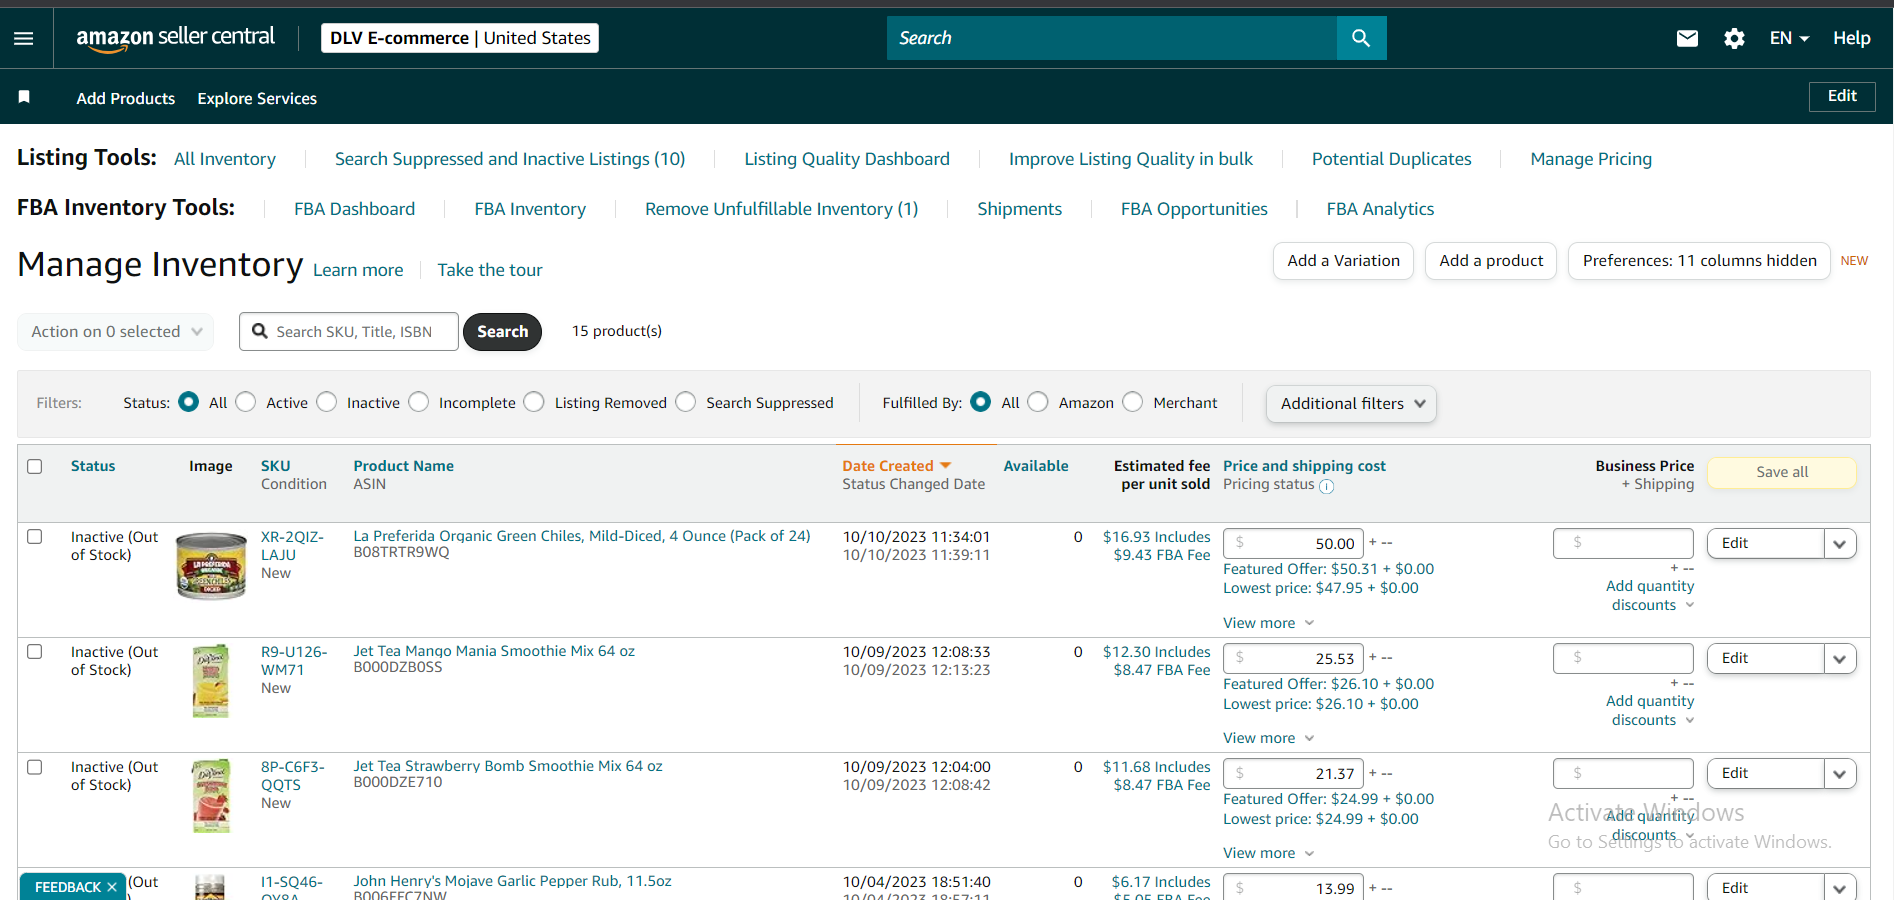Open Manage Pricing tool
Screen dimensions: 1894x900
point(1591,159)
